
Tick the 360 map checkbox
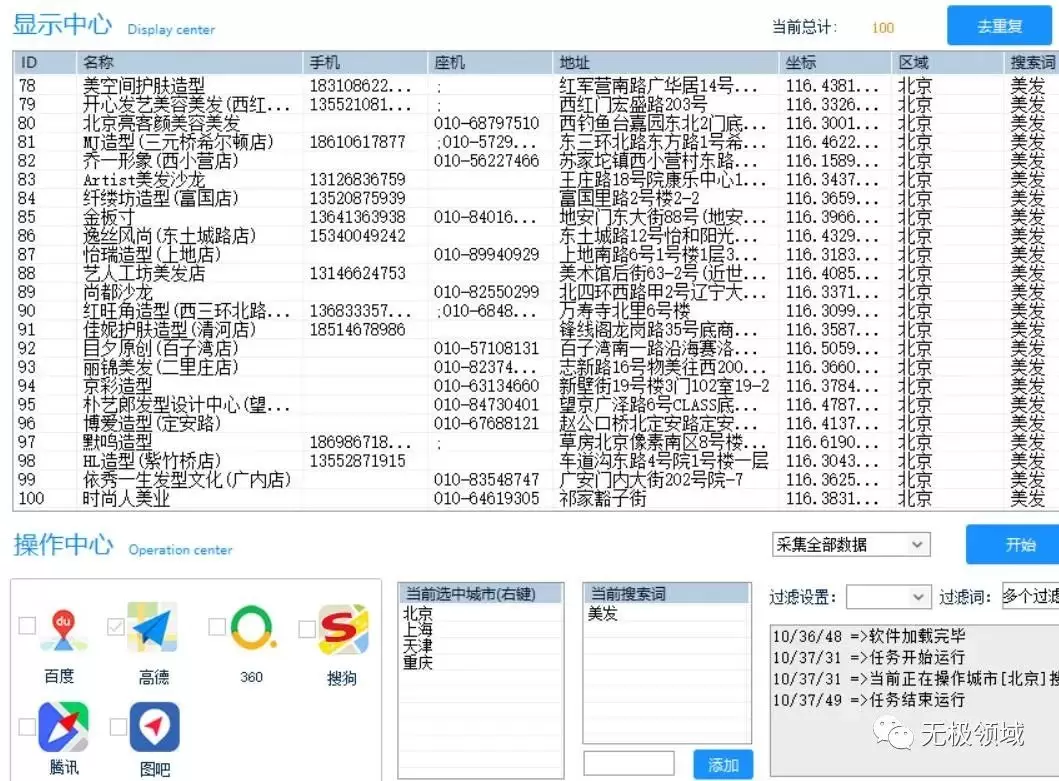[217, 626]
